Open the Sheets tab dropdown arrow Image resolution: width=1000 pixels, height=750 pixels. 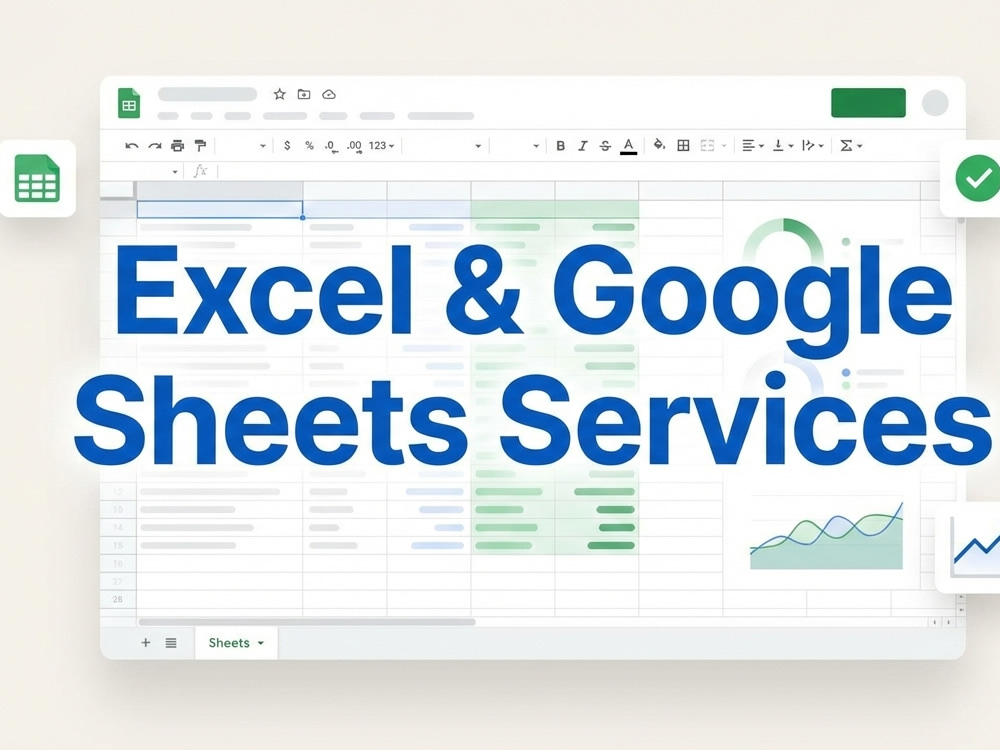pos(261,643)
